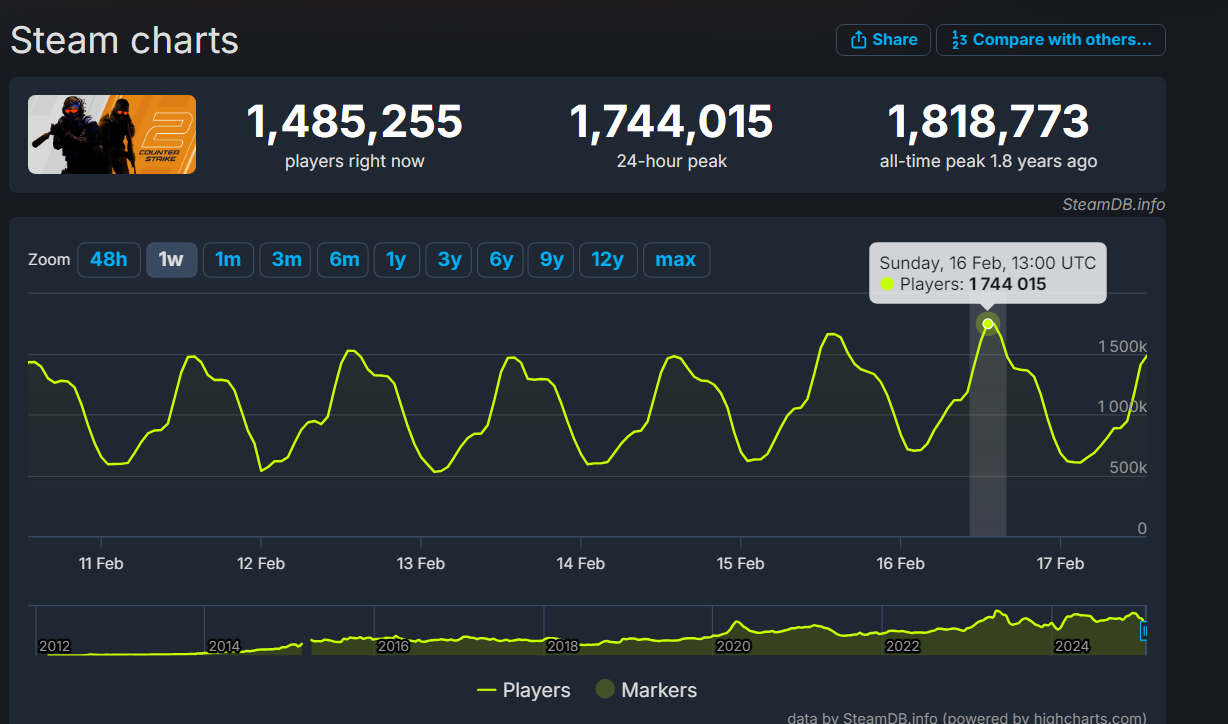Set chart zoom to 3m

click(x=286, y=260)
